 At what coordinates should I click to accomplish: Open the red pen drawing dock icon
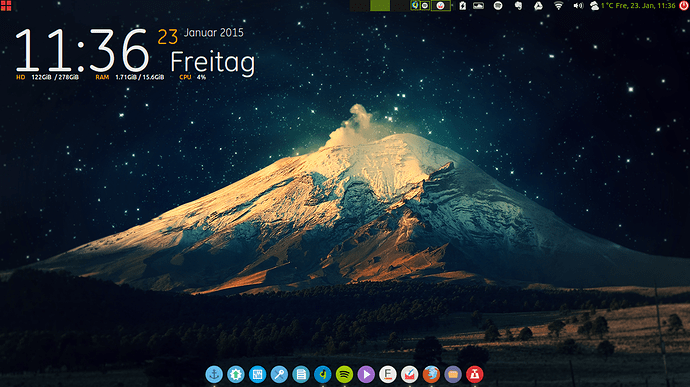409,374
